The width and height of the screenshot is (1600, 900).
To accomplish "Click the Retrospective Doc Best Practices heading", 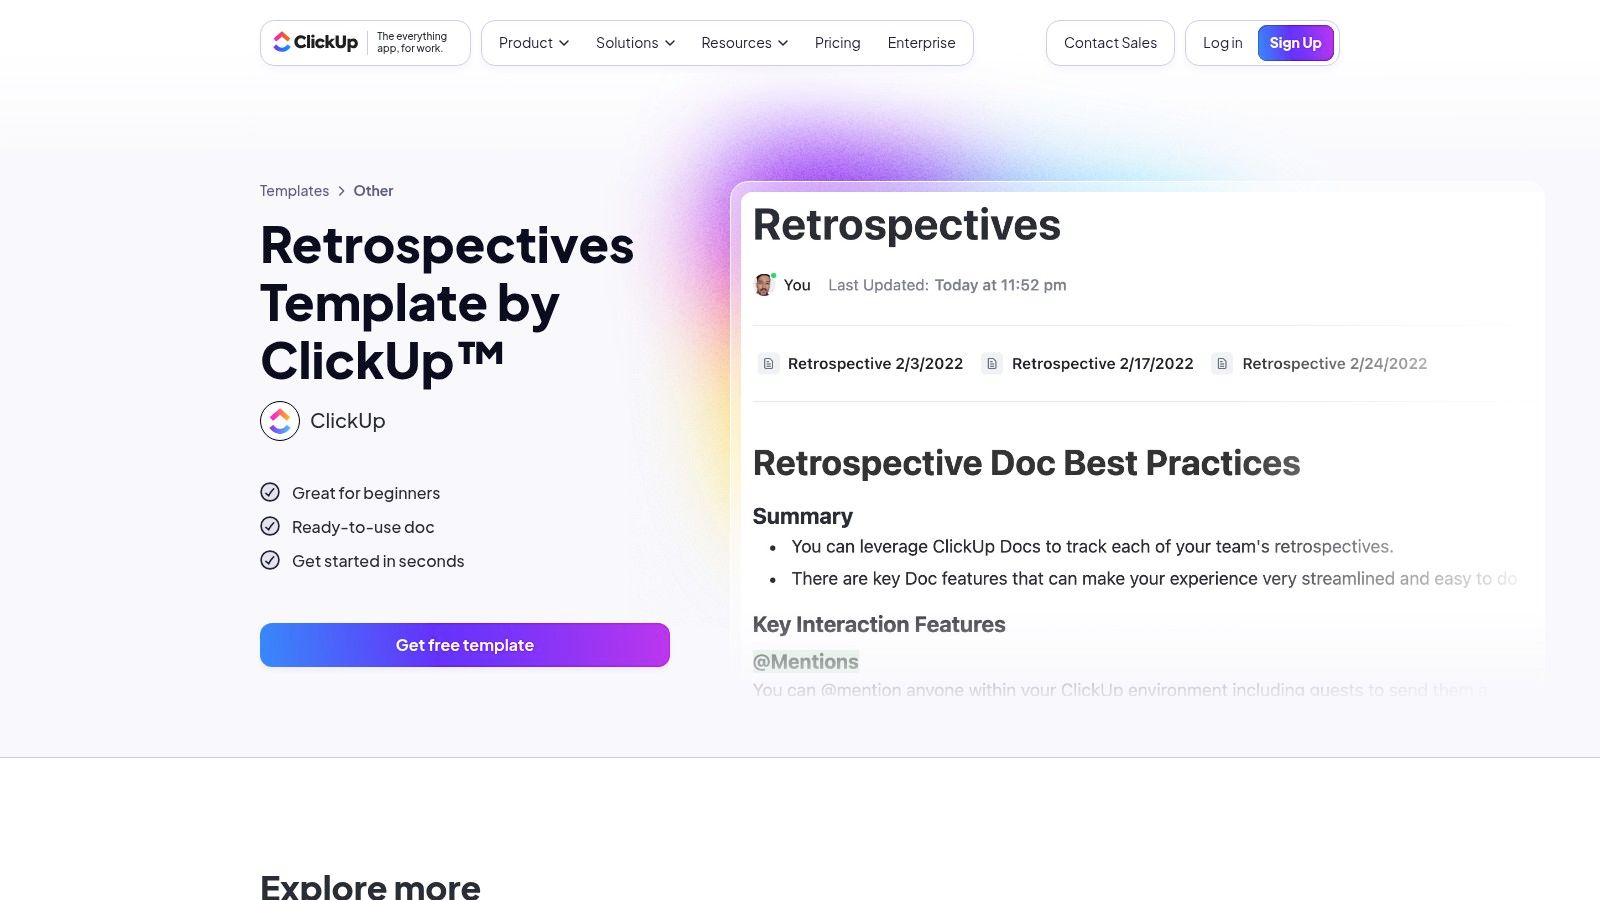I will tap(1027, 463).
